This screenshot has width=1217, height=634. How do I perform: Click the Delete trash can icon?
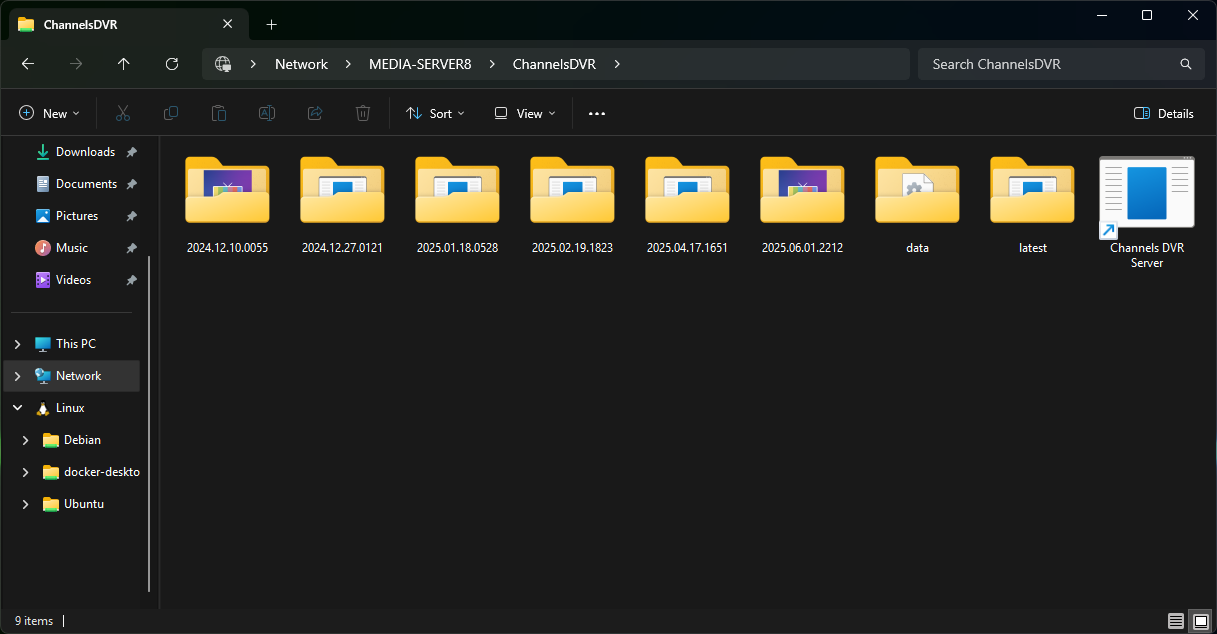(x=363, y=114)
